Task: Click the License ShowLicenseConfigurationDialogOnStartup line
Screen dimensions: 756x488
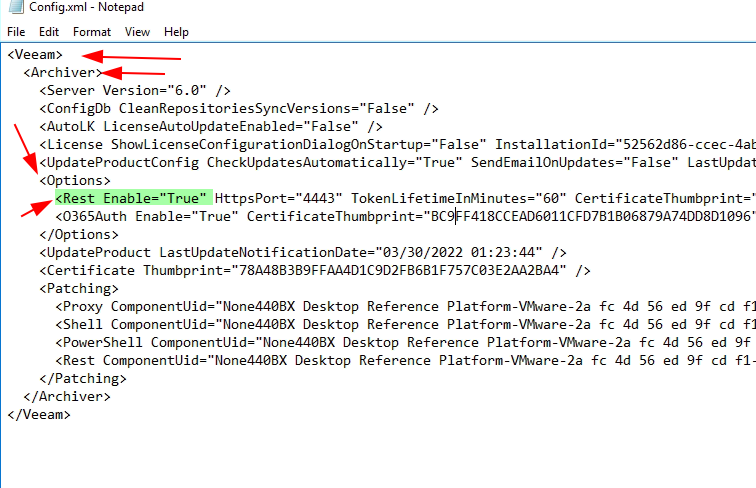Action: 398,145
